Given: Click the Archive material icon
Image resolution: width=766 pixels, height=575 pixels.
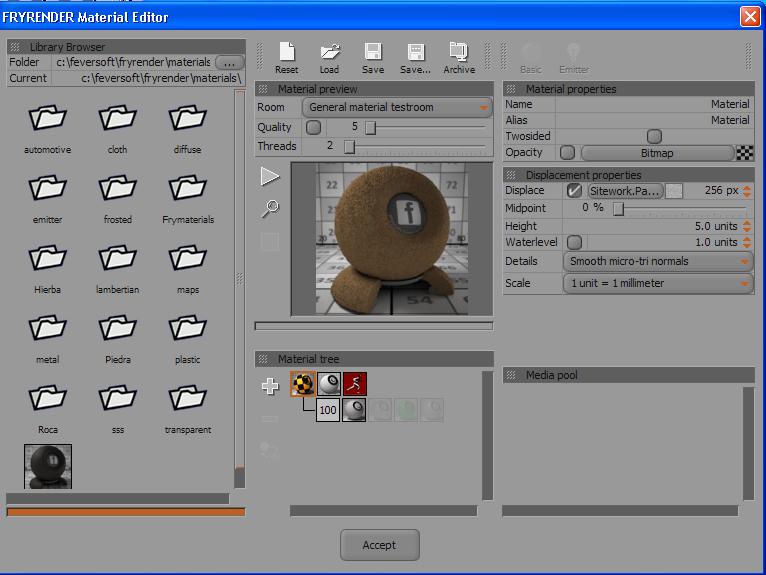Looking at the screenshot, I should pos(459,58).
